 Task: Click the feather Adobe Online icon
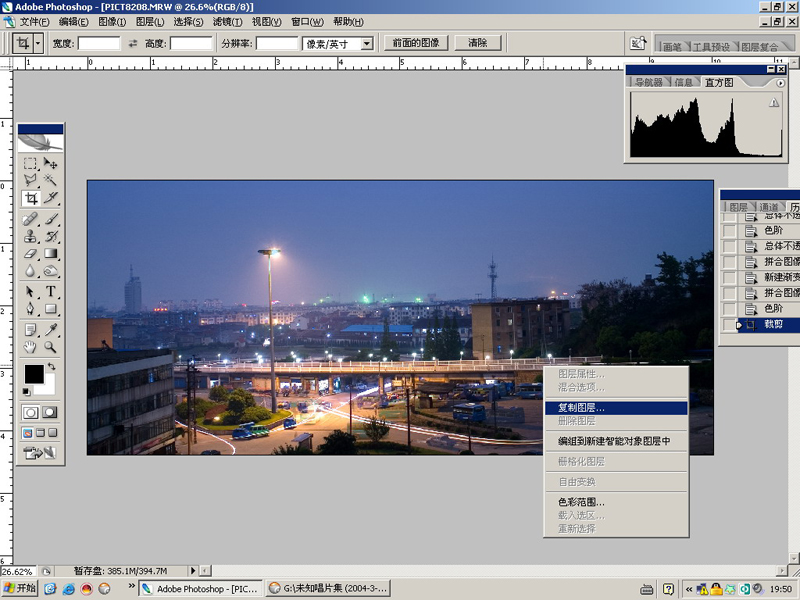(40, 143)
